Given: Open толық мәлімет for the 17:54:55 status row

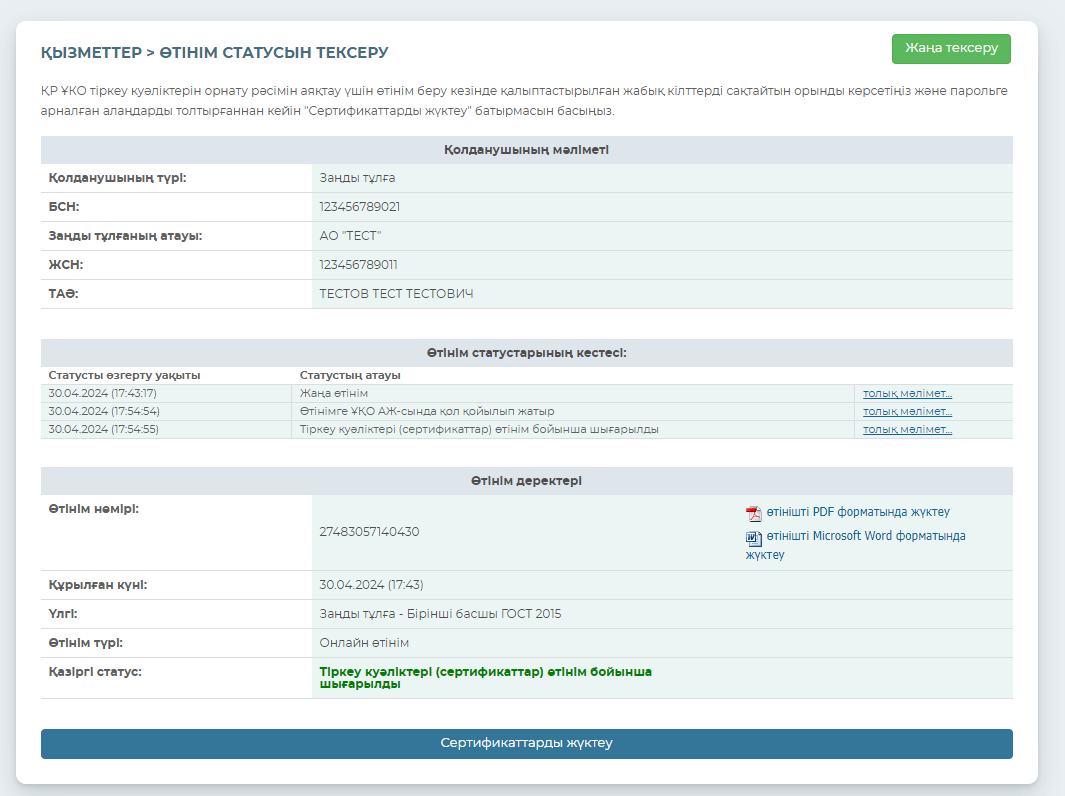Looking at the screenshot, I should (907, 430).
